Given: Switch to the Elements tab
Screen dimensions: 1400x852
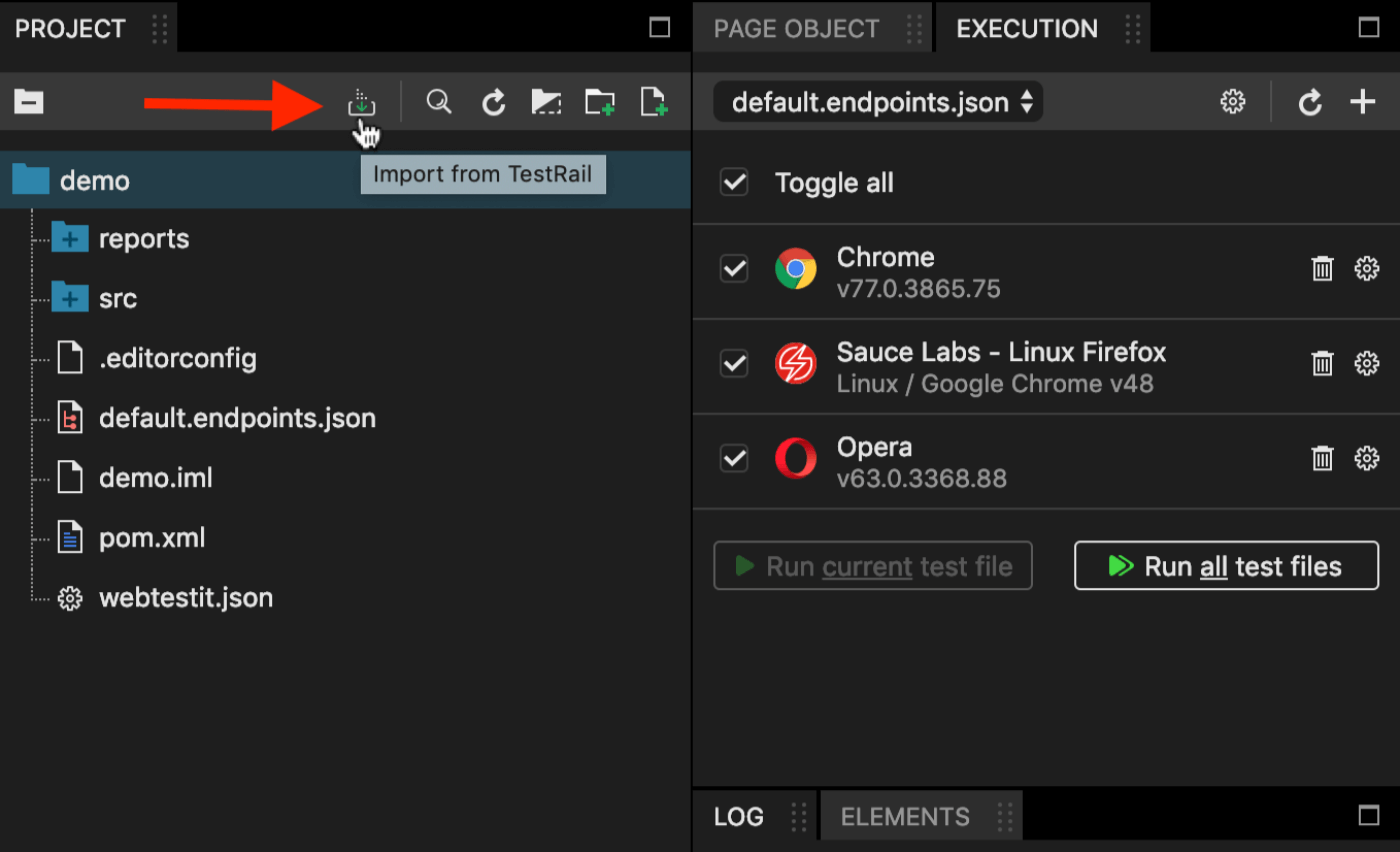Looking at the screenshot, I should click(921, 817).
